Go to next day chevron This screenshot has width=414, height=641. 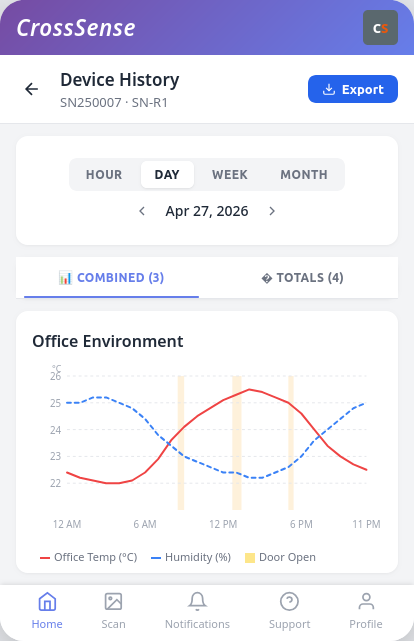coord(272,211)
